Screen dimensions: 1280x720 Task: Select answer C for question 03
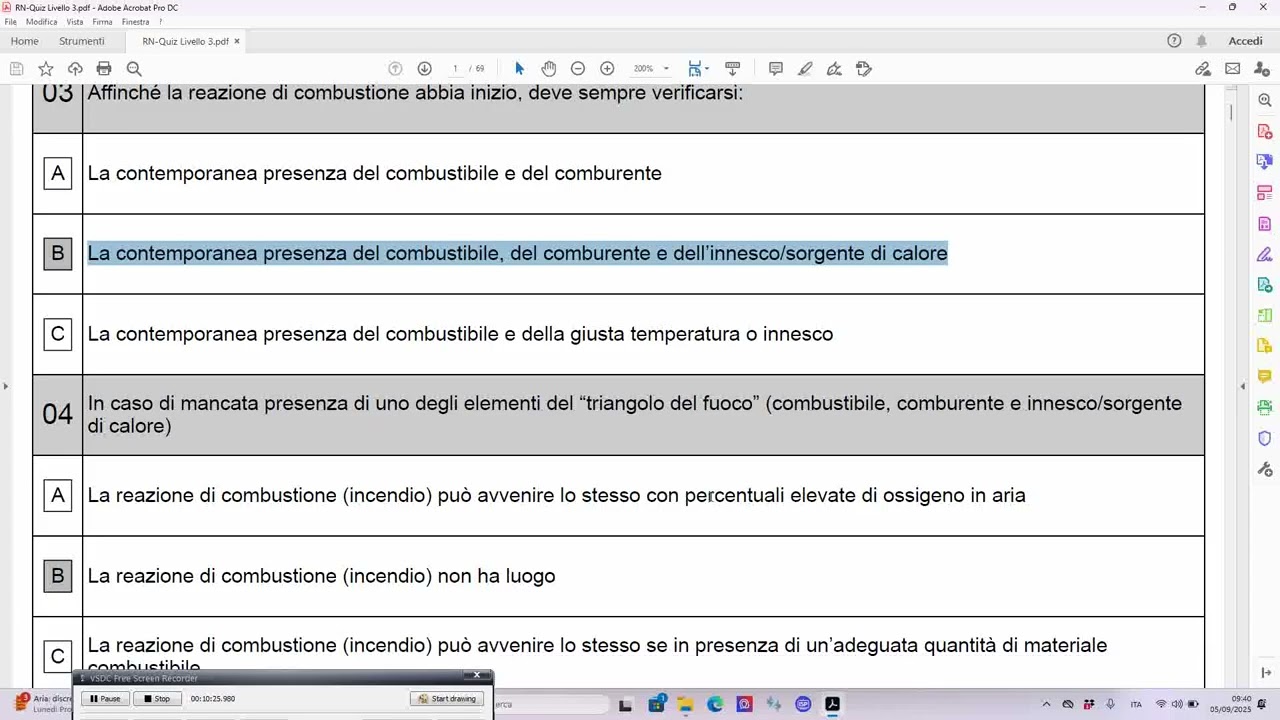click(58, 334)
